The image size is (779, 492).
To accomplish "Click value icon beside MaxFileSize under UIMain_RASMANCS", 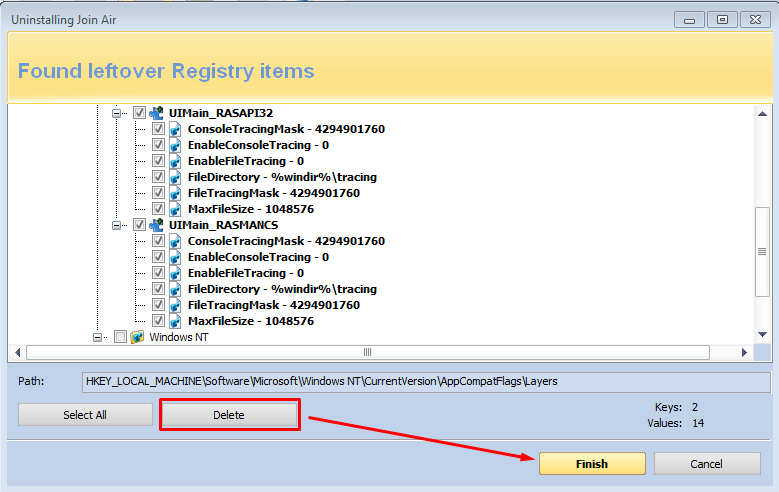I will click(x=175, y=321).
